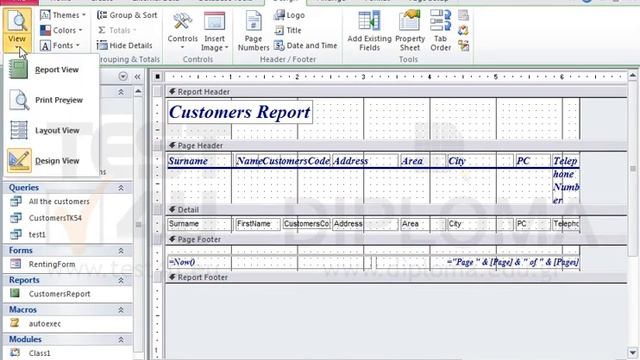Viewport: 640px width, 360px height.
Task: Select the Surname header label
Action: 199,161
